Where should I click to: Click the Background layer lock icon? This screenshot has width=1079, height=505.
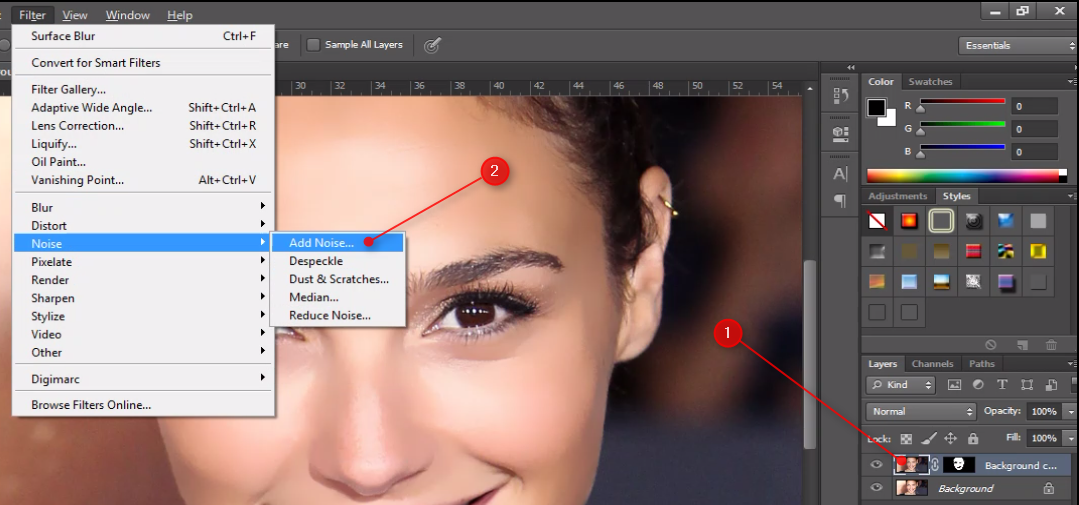(x=1049, y=488)
